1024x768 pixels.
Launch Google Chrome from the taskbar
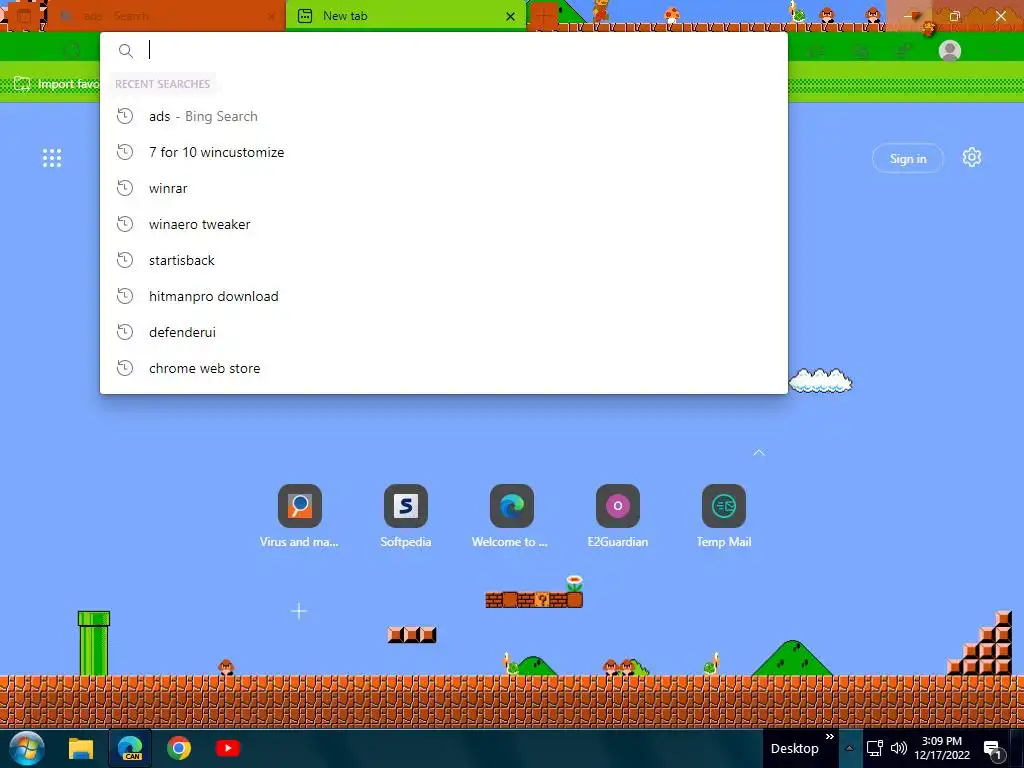point(178,748)
